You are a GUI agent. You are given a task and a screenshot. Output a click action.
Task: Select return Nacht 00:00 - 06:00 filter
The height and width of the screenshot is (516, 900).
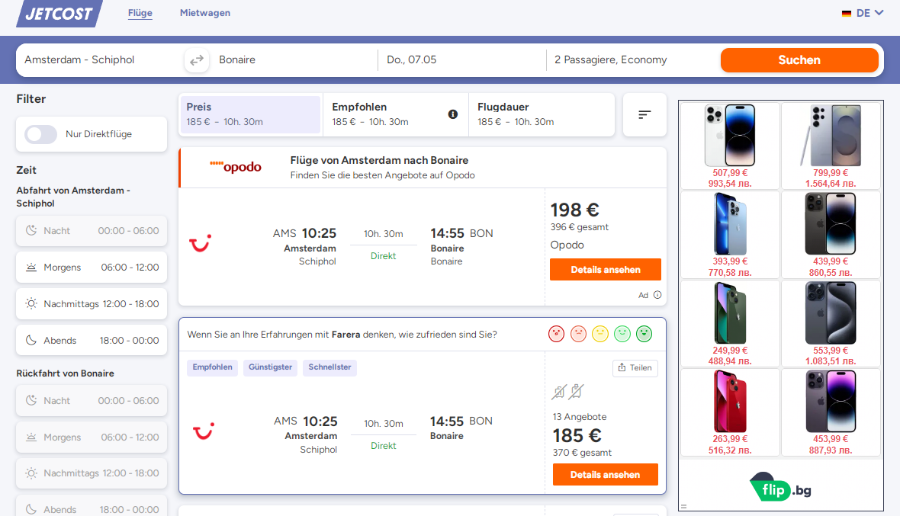click(x=91, y=401)
